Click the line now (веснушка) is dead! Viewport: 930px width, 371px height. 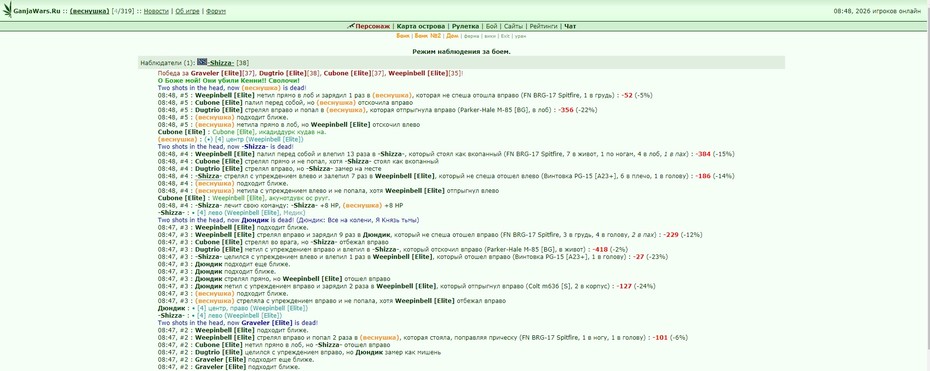click(x=232, y=88)
